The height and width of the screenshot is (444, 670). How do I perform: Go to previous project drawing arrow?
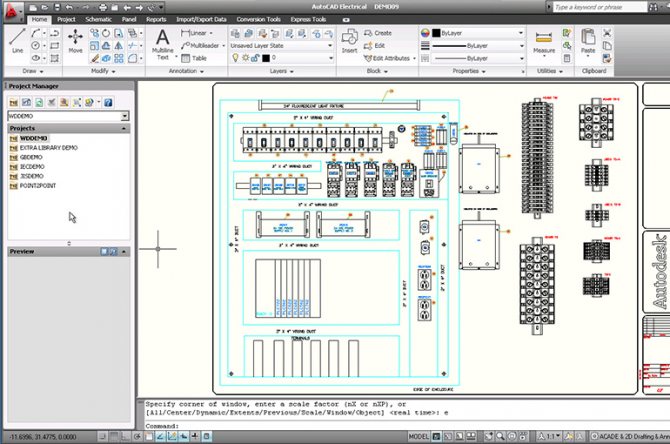pos(127,7)
